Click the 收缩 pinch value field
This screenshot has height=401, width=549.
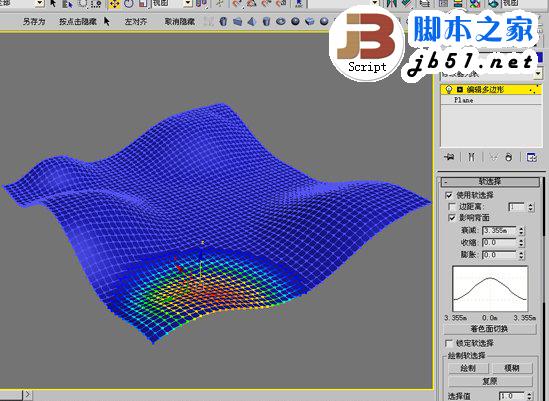[x=499, y=243]
